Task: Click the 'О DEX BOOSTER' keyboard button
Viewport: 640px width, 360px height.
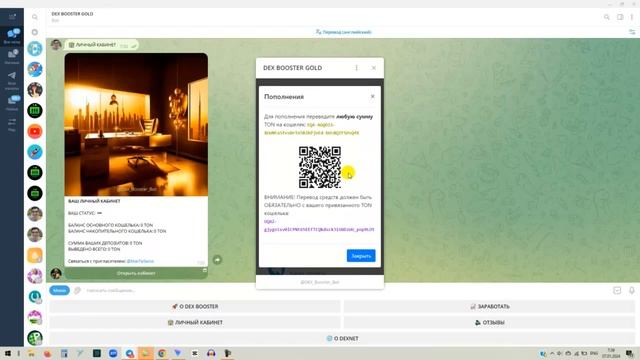Action: 195,307
